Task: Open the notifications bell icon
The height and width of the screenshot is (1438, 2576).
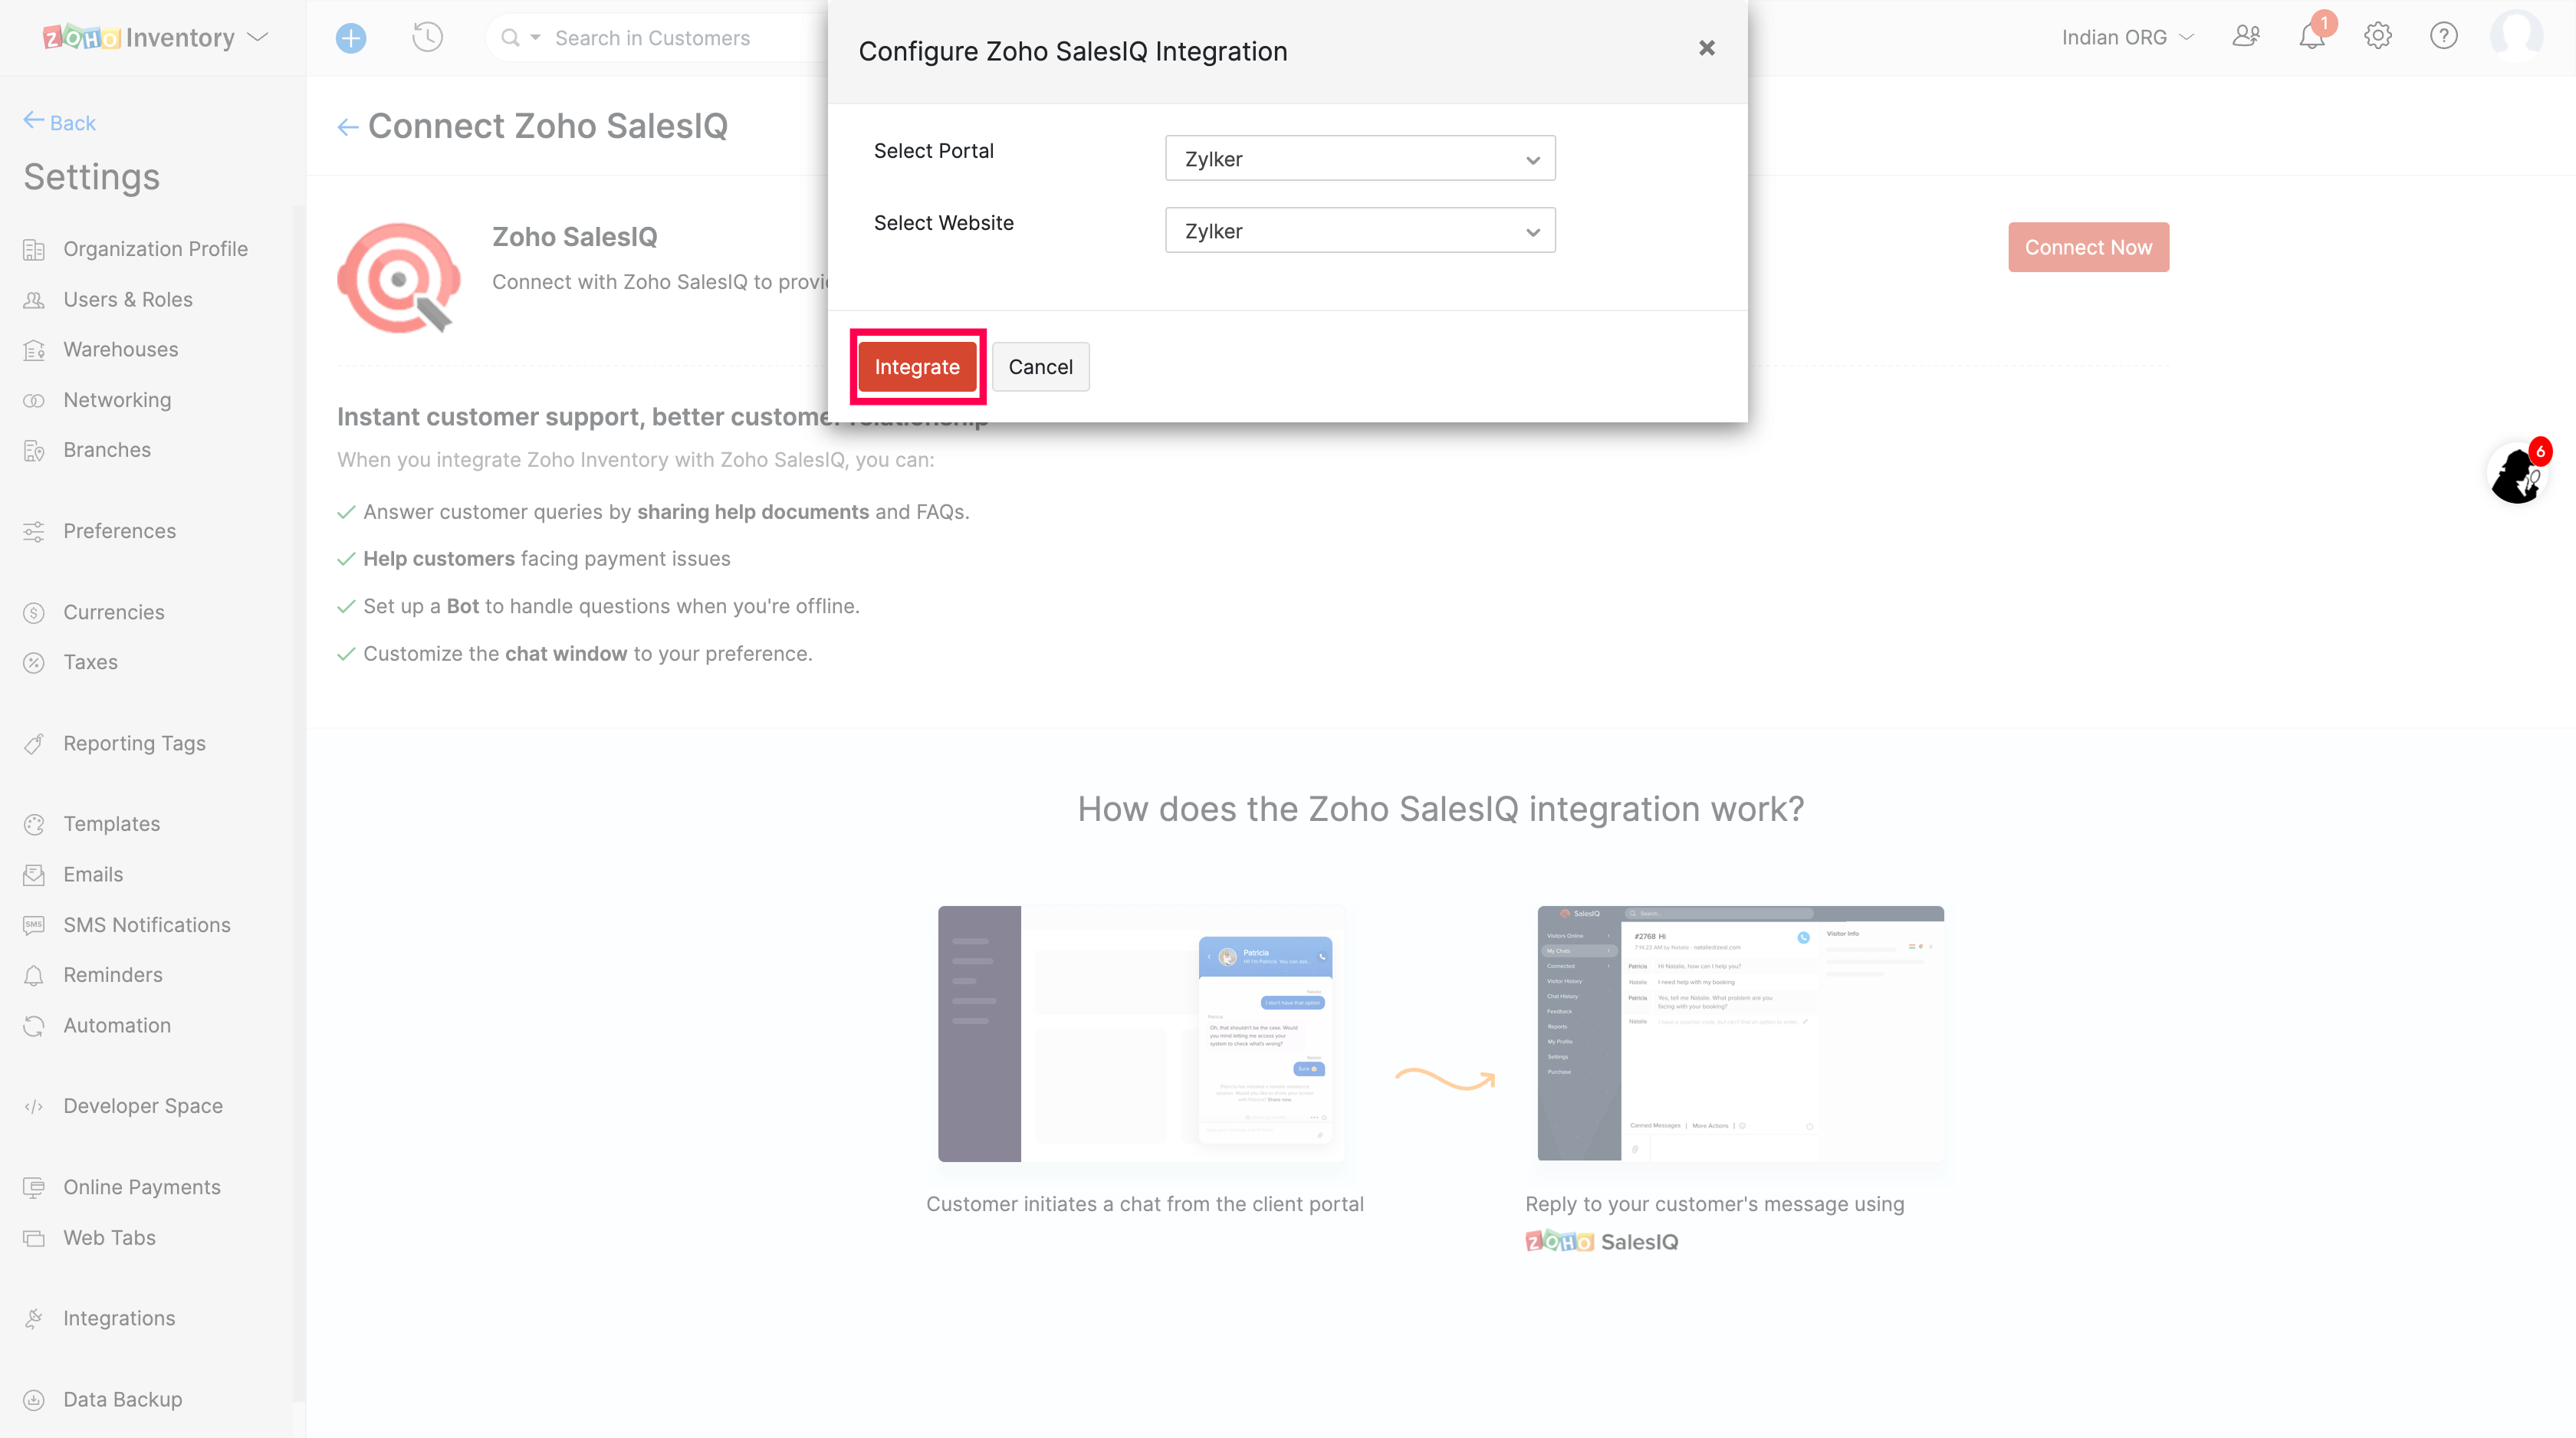Action: pyautogui.click(x=2311, y=37)
